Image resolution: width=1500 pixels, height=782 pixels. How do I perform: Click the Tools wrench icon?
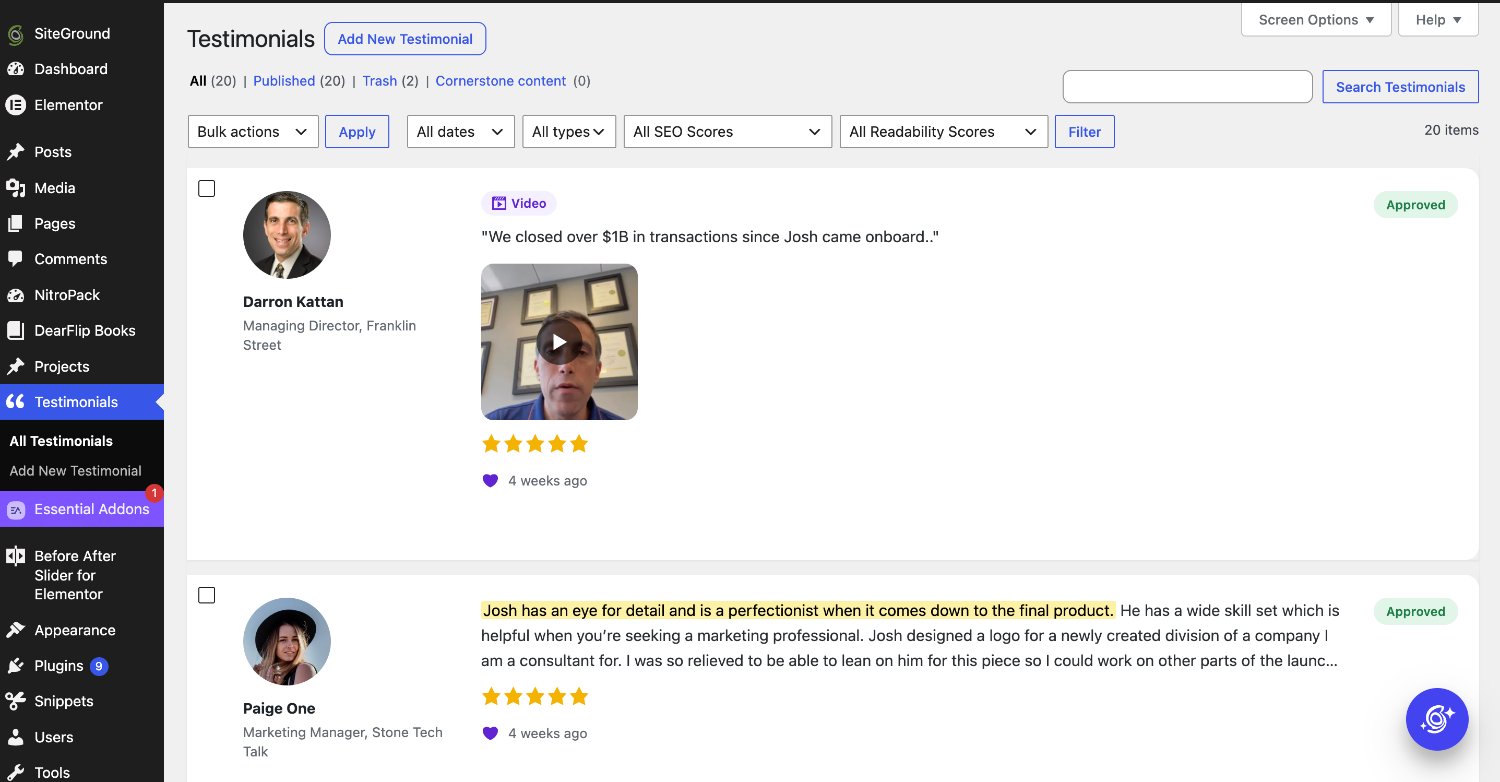(x=15, y=773)
